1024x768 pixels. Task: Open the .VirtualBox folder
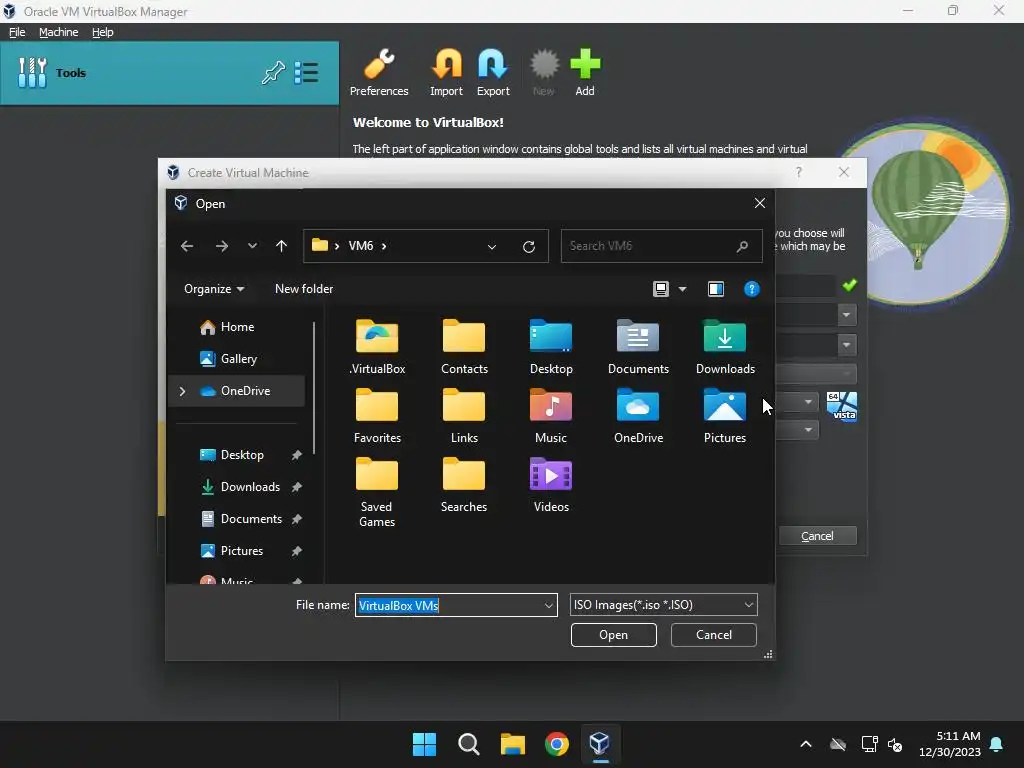[x=377, y=347]
